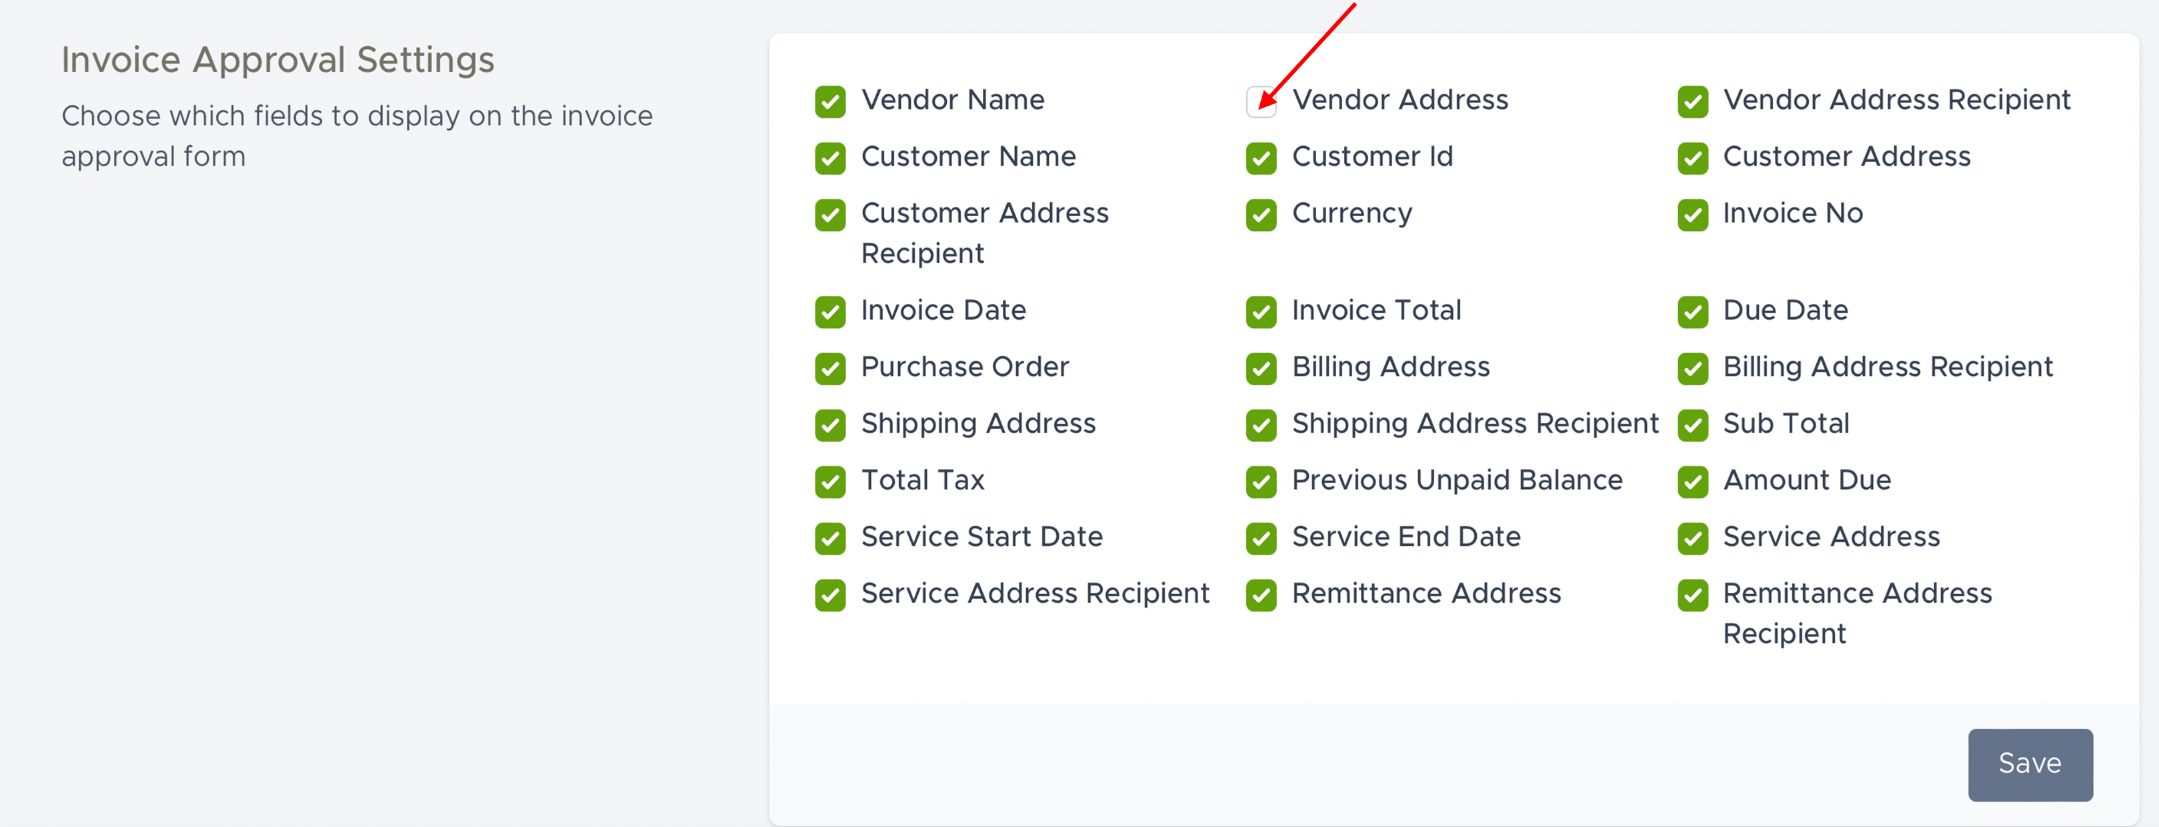Uncheck the Vendor Name field
The image size is (2159, 827).
coord(830,101)
